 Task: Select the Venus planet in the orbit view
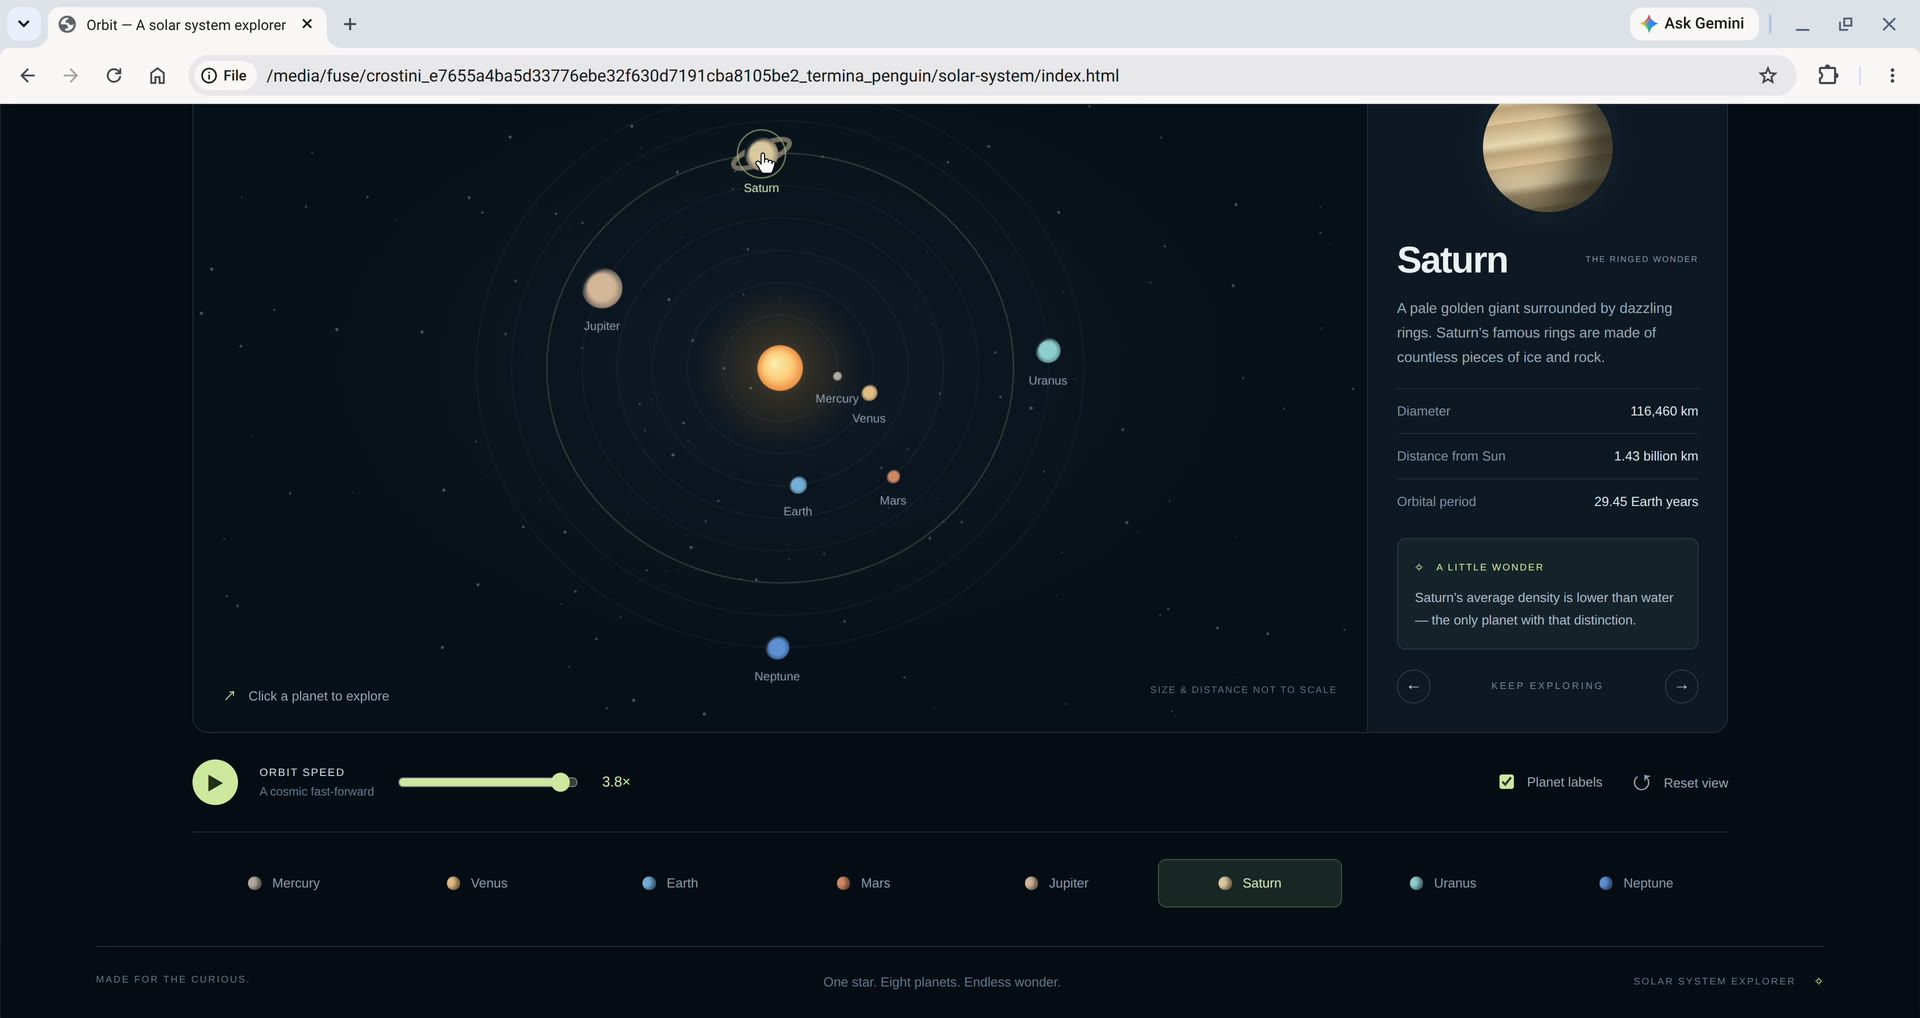click(870, 393)
